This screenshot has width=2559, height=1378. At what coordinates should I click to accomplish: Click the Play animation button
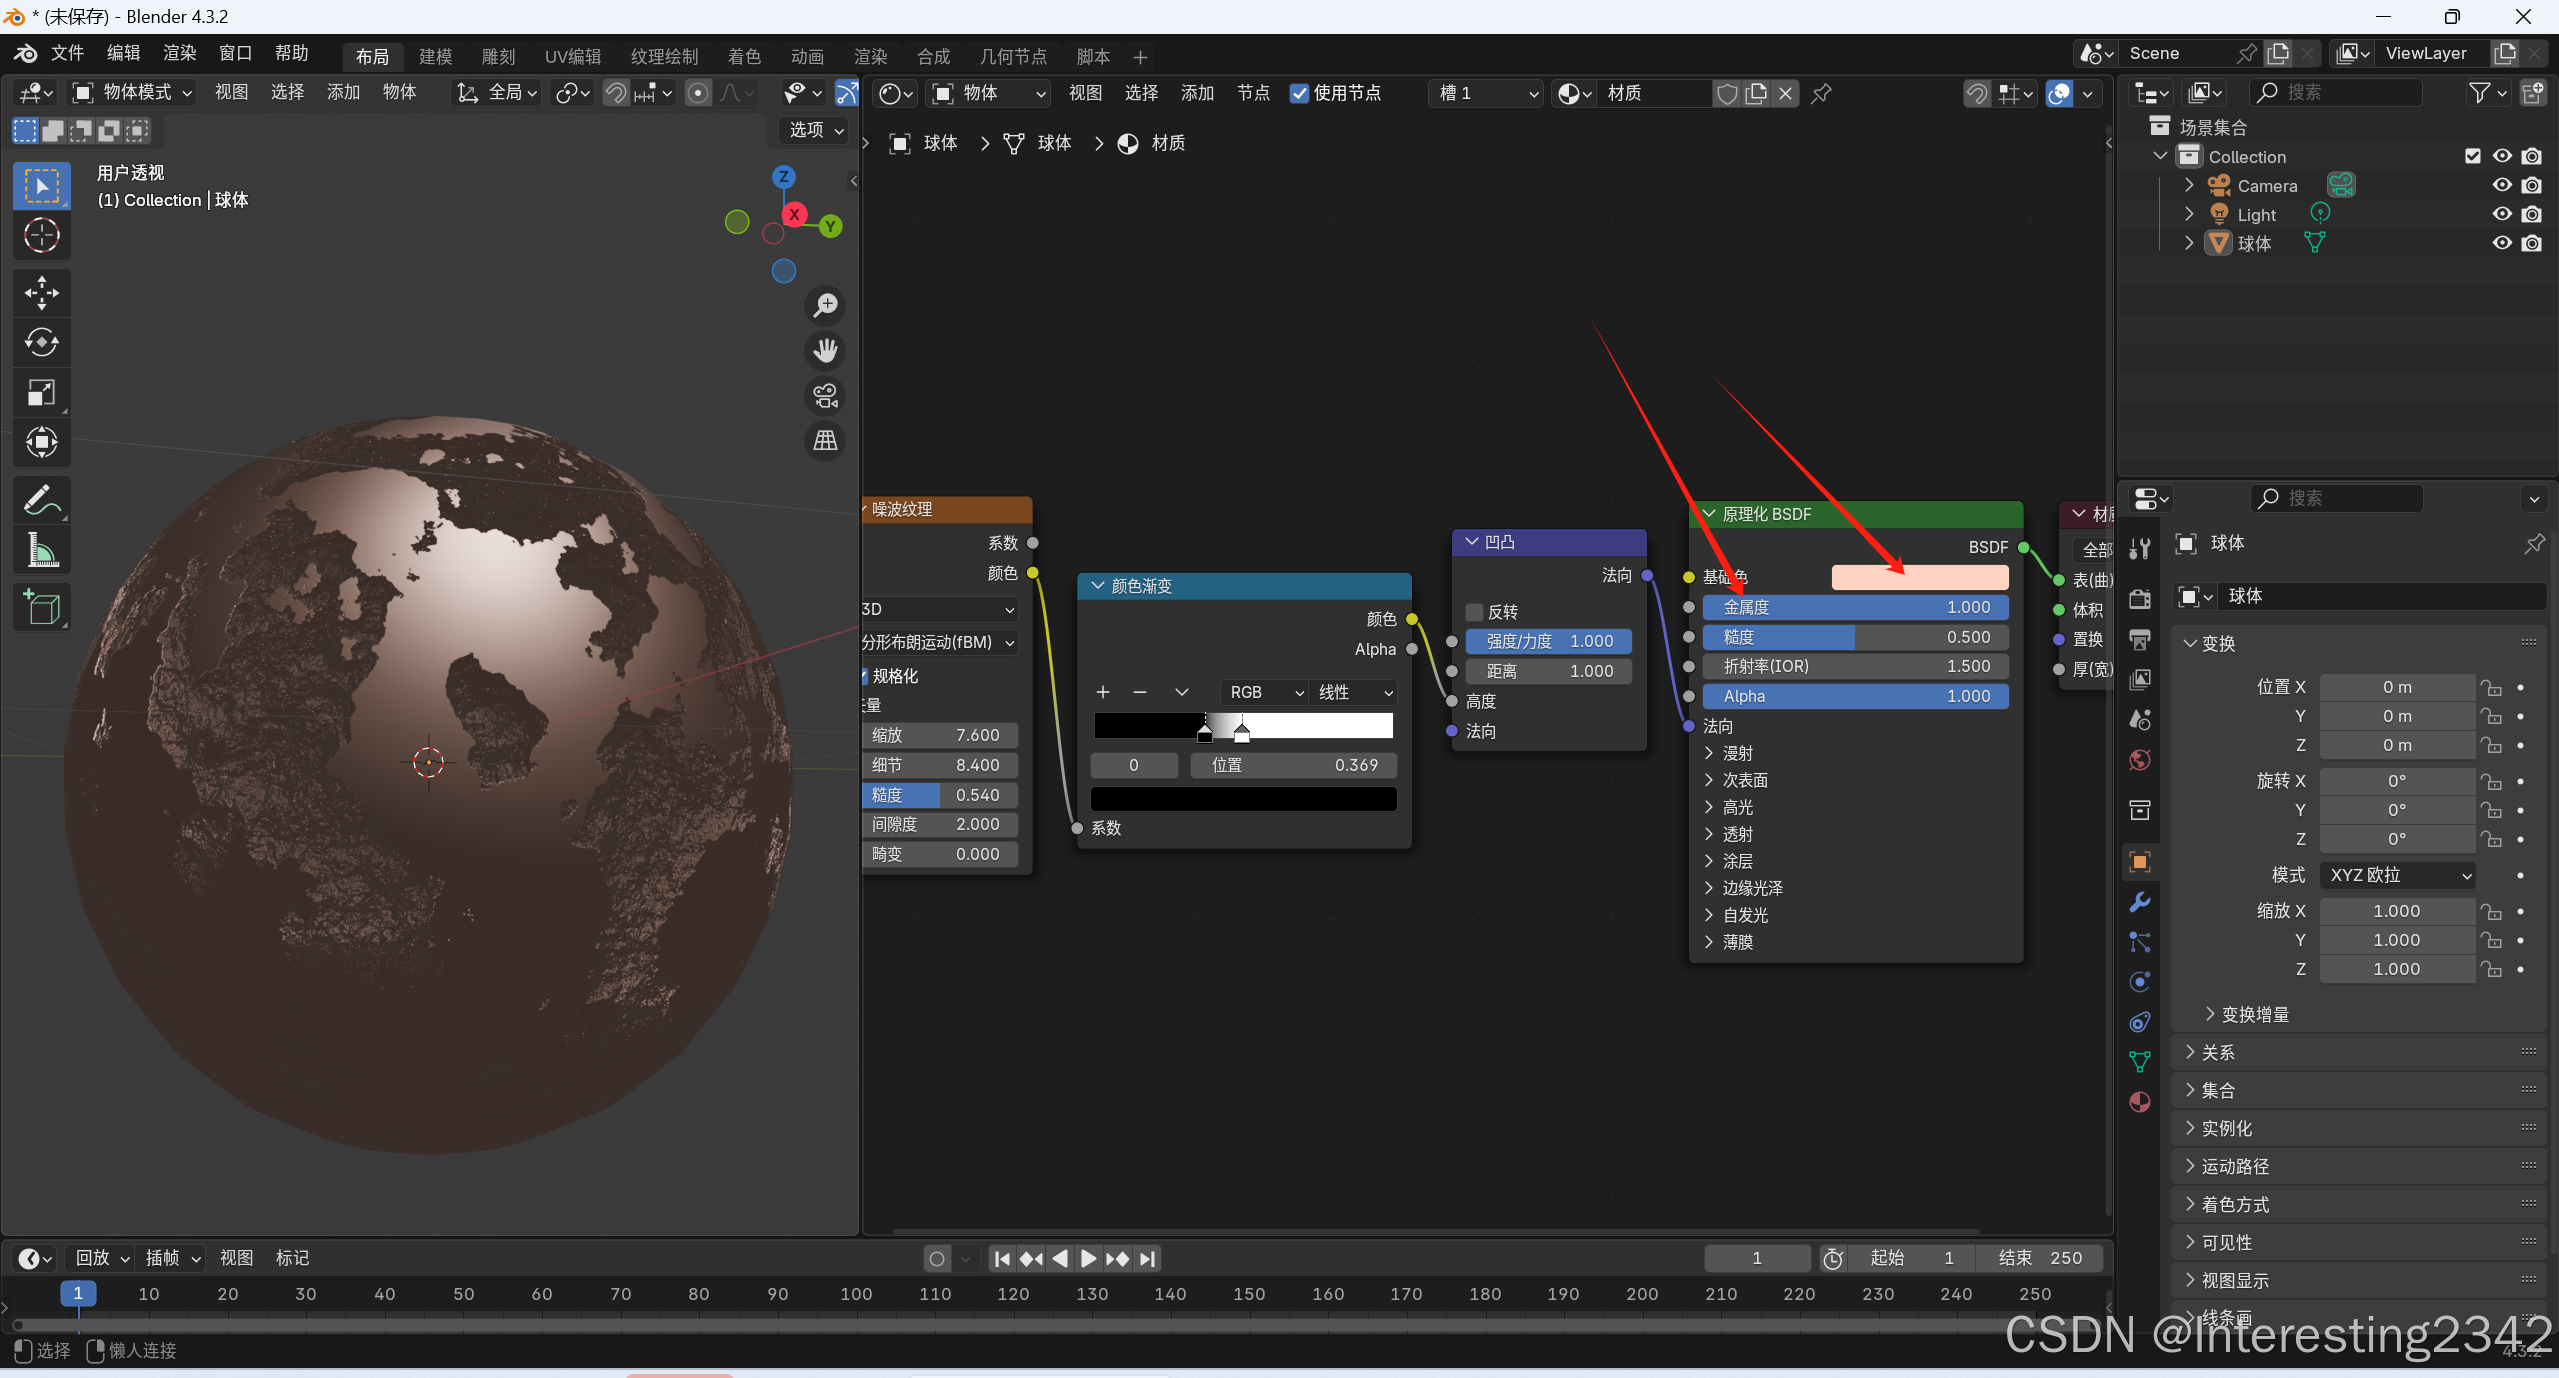click(1089, 1259)
